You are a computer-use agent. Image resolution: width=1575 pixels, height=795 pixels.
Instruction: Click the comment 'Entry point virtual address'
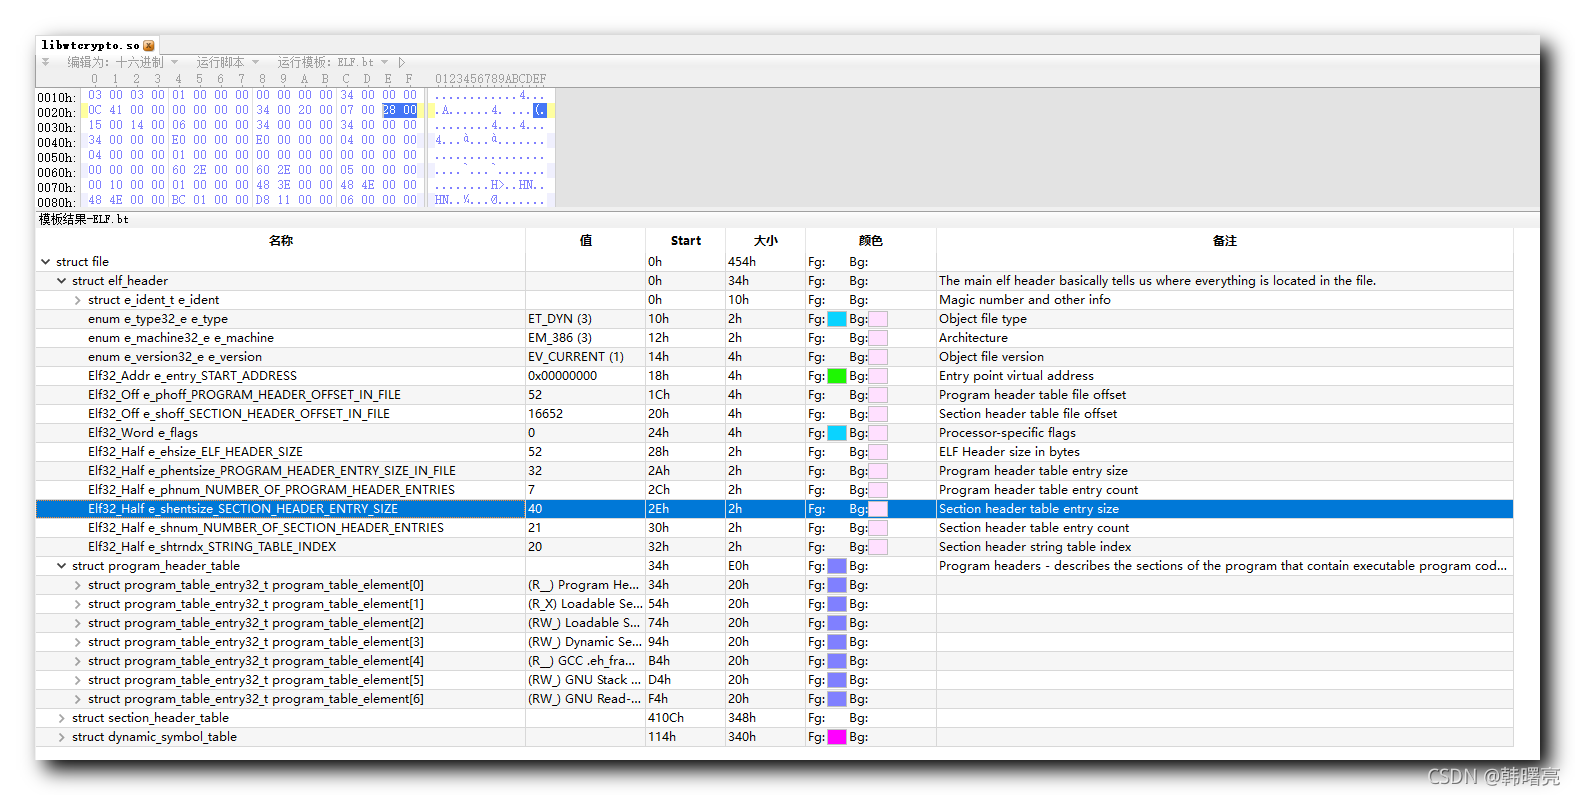click(1016, 376)
